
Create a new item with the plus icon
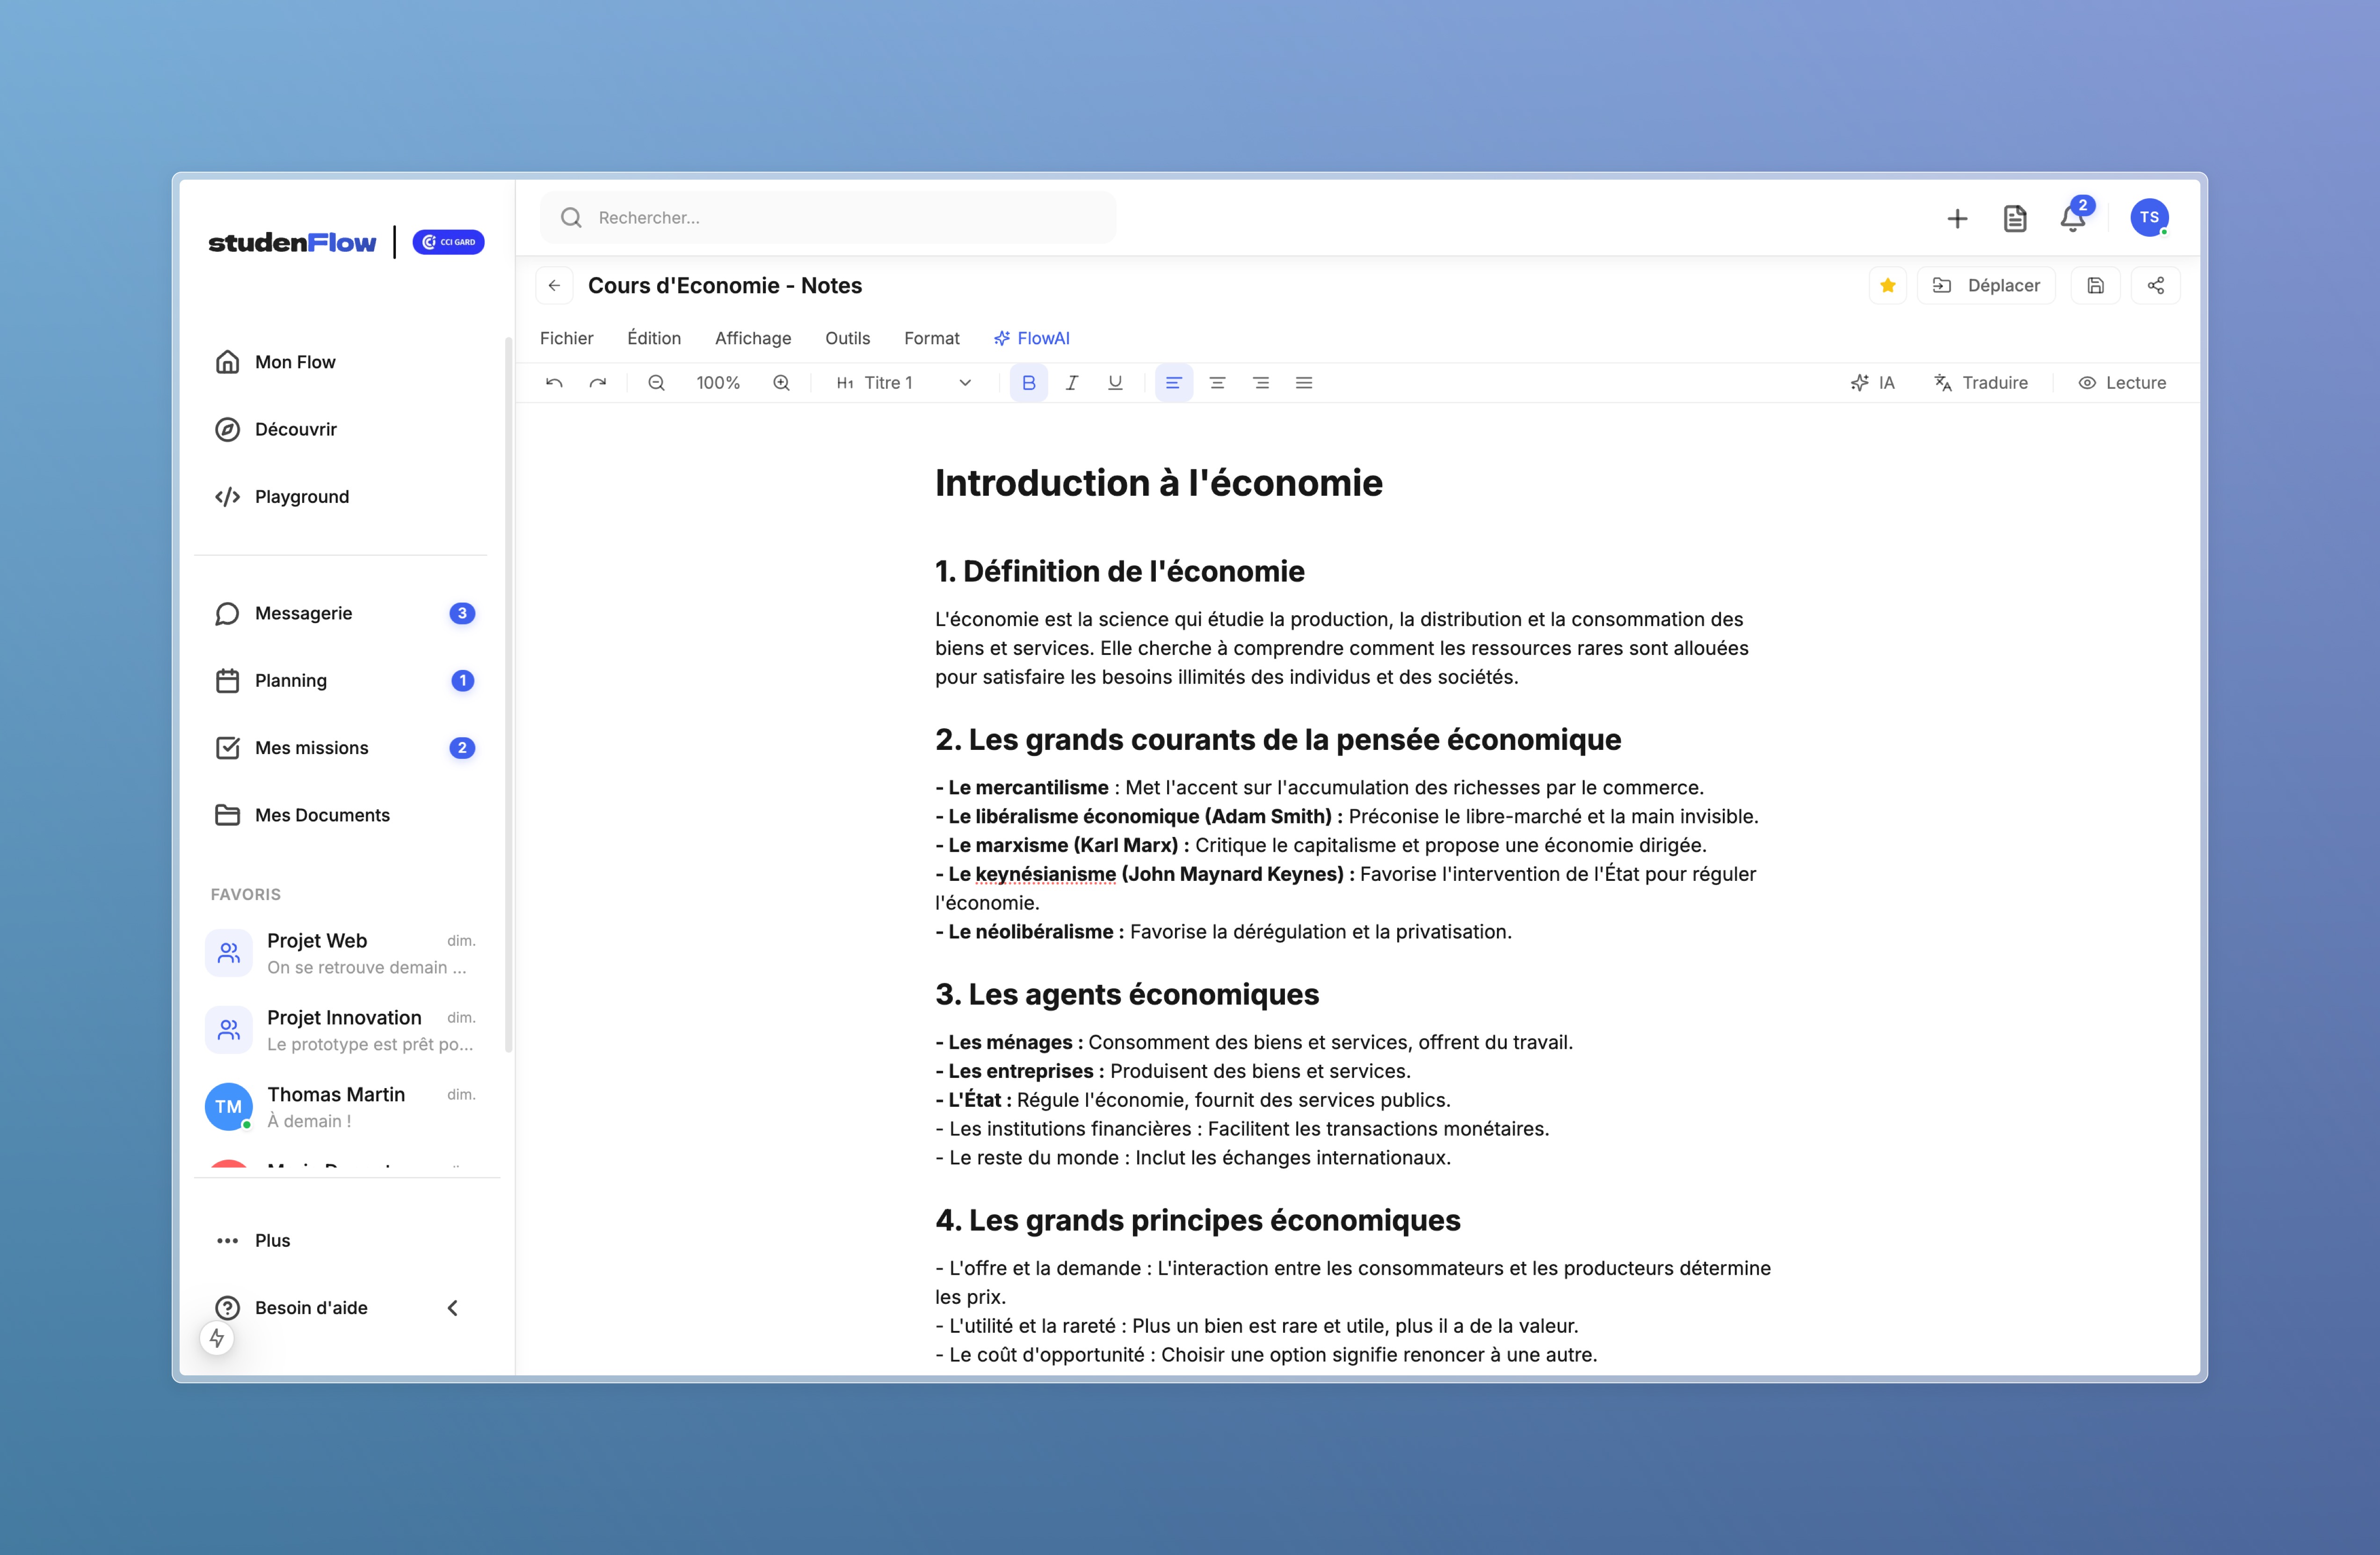[x=1957, y=218]
